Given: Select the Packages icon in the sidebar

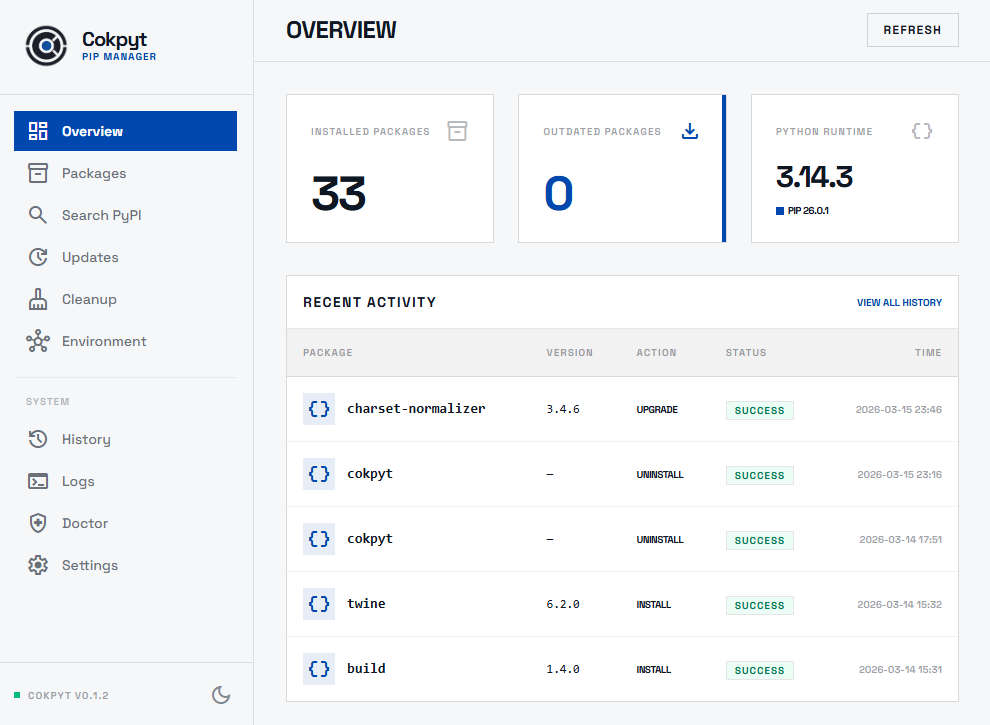Looking at the screenshot, I should [x=38, y=173].
